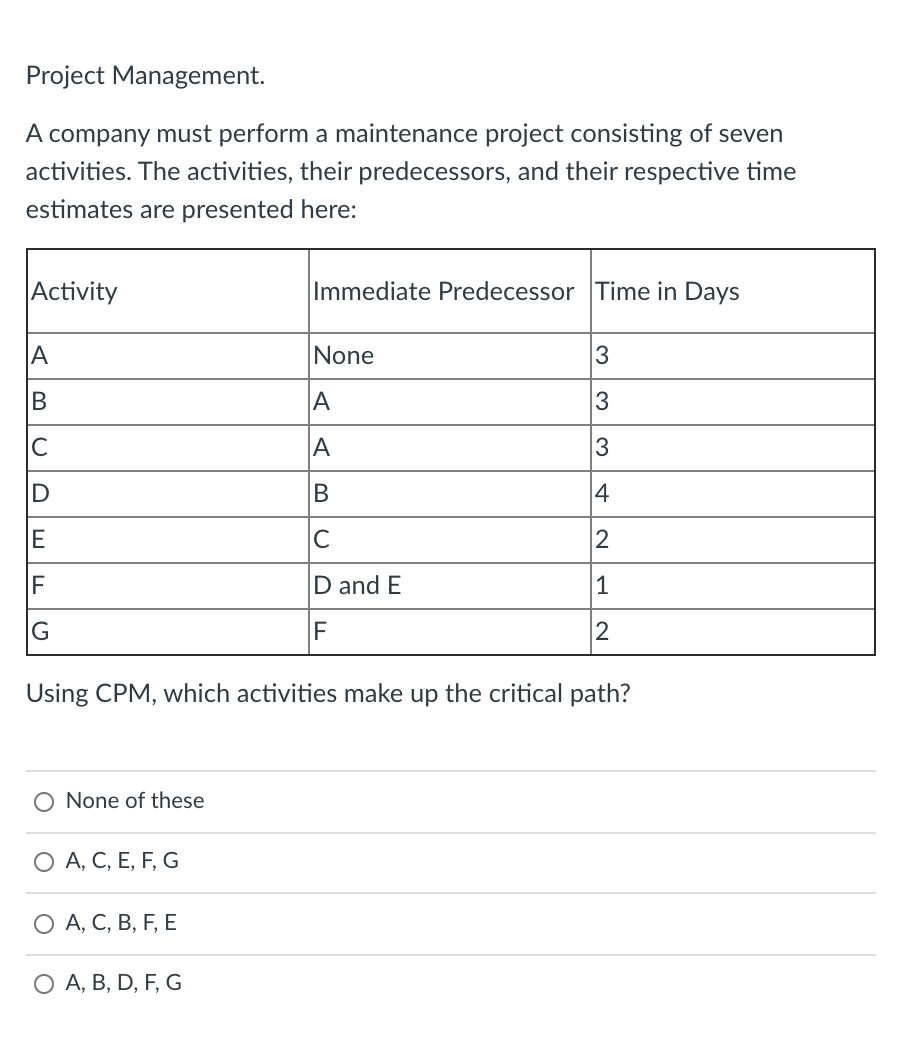This screenshot has width=900, height=1038.
Task: Click the "A, C, E, F, G" answer text
Action: click(x=122, y=862)
